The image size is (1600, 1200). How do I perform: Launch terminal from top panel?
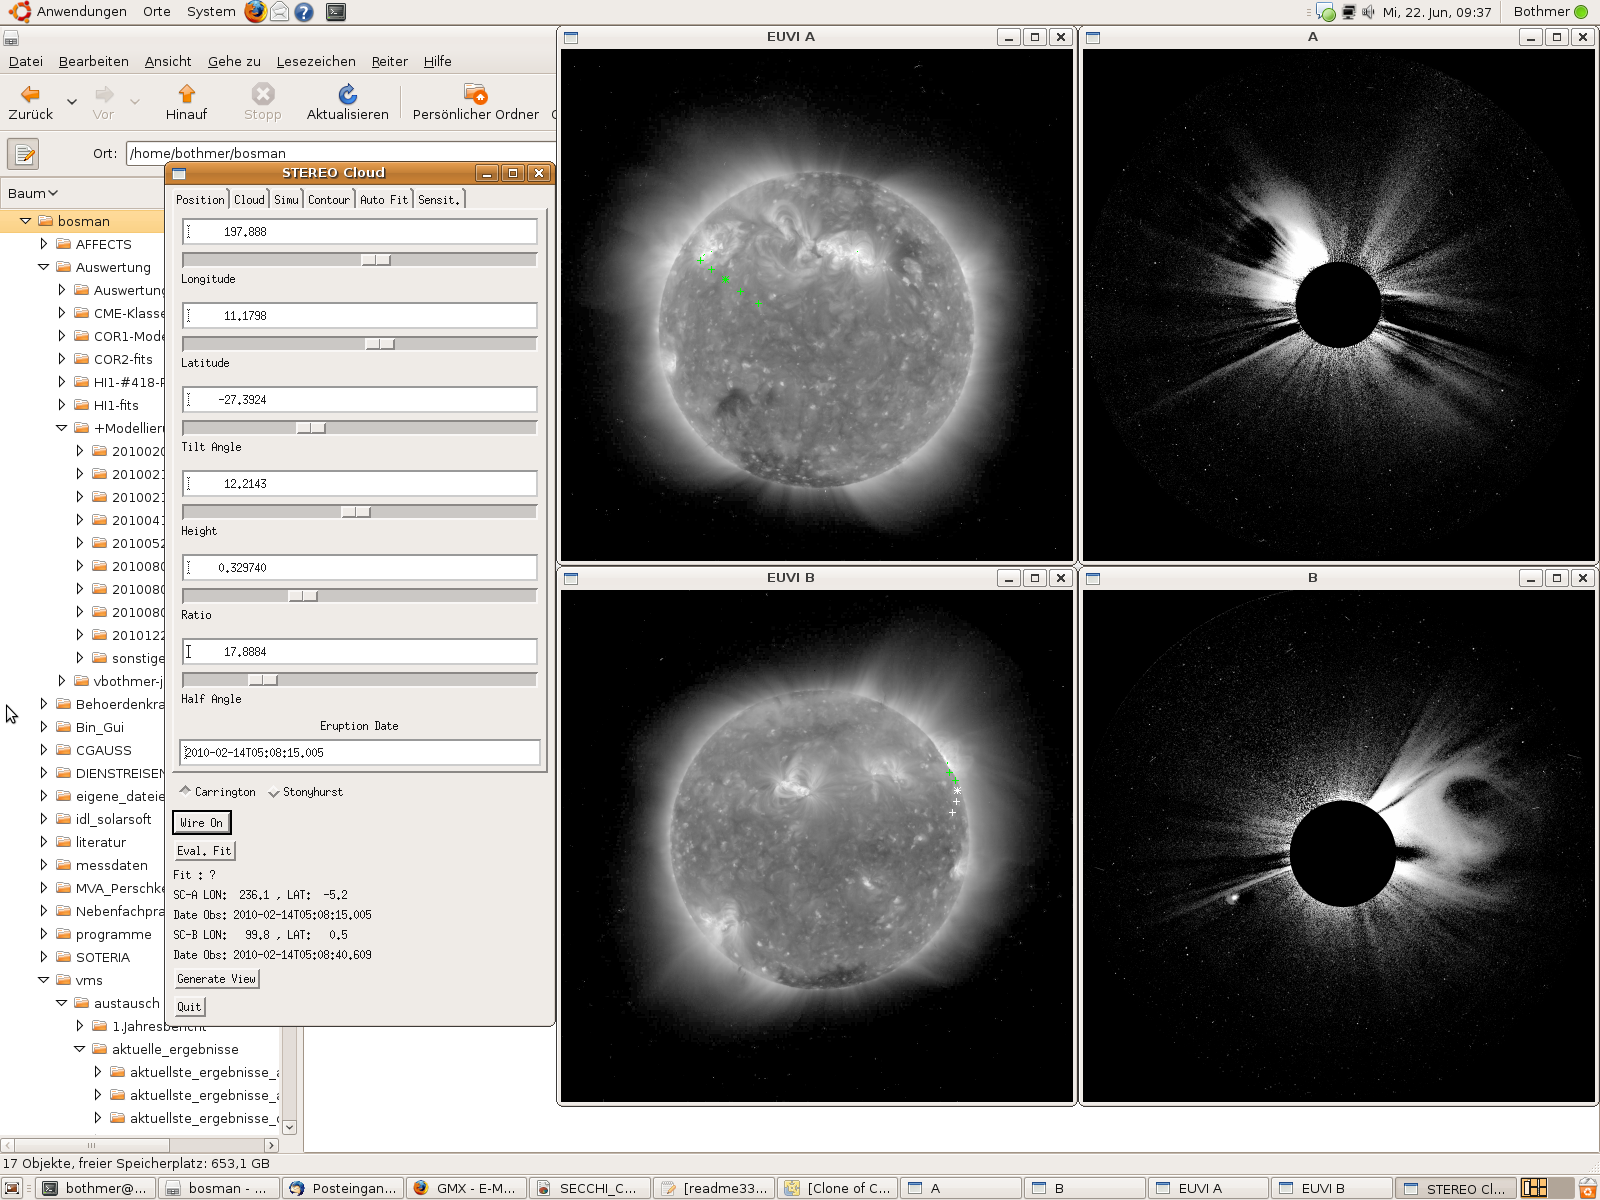click(336, 12)
